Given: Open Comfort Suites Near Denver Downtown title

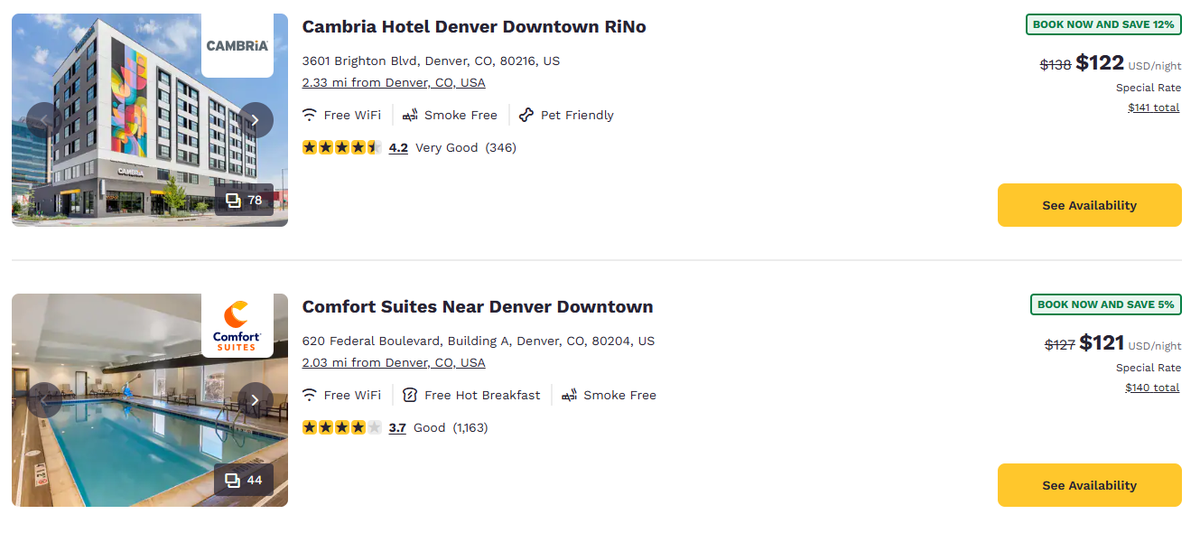Looking at the screenshot, I should [x=477, y=307].
